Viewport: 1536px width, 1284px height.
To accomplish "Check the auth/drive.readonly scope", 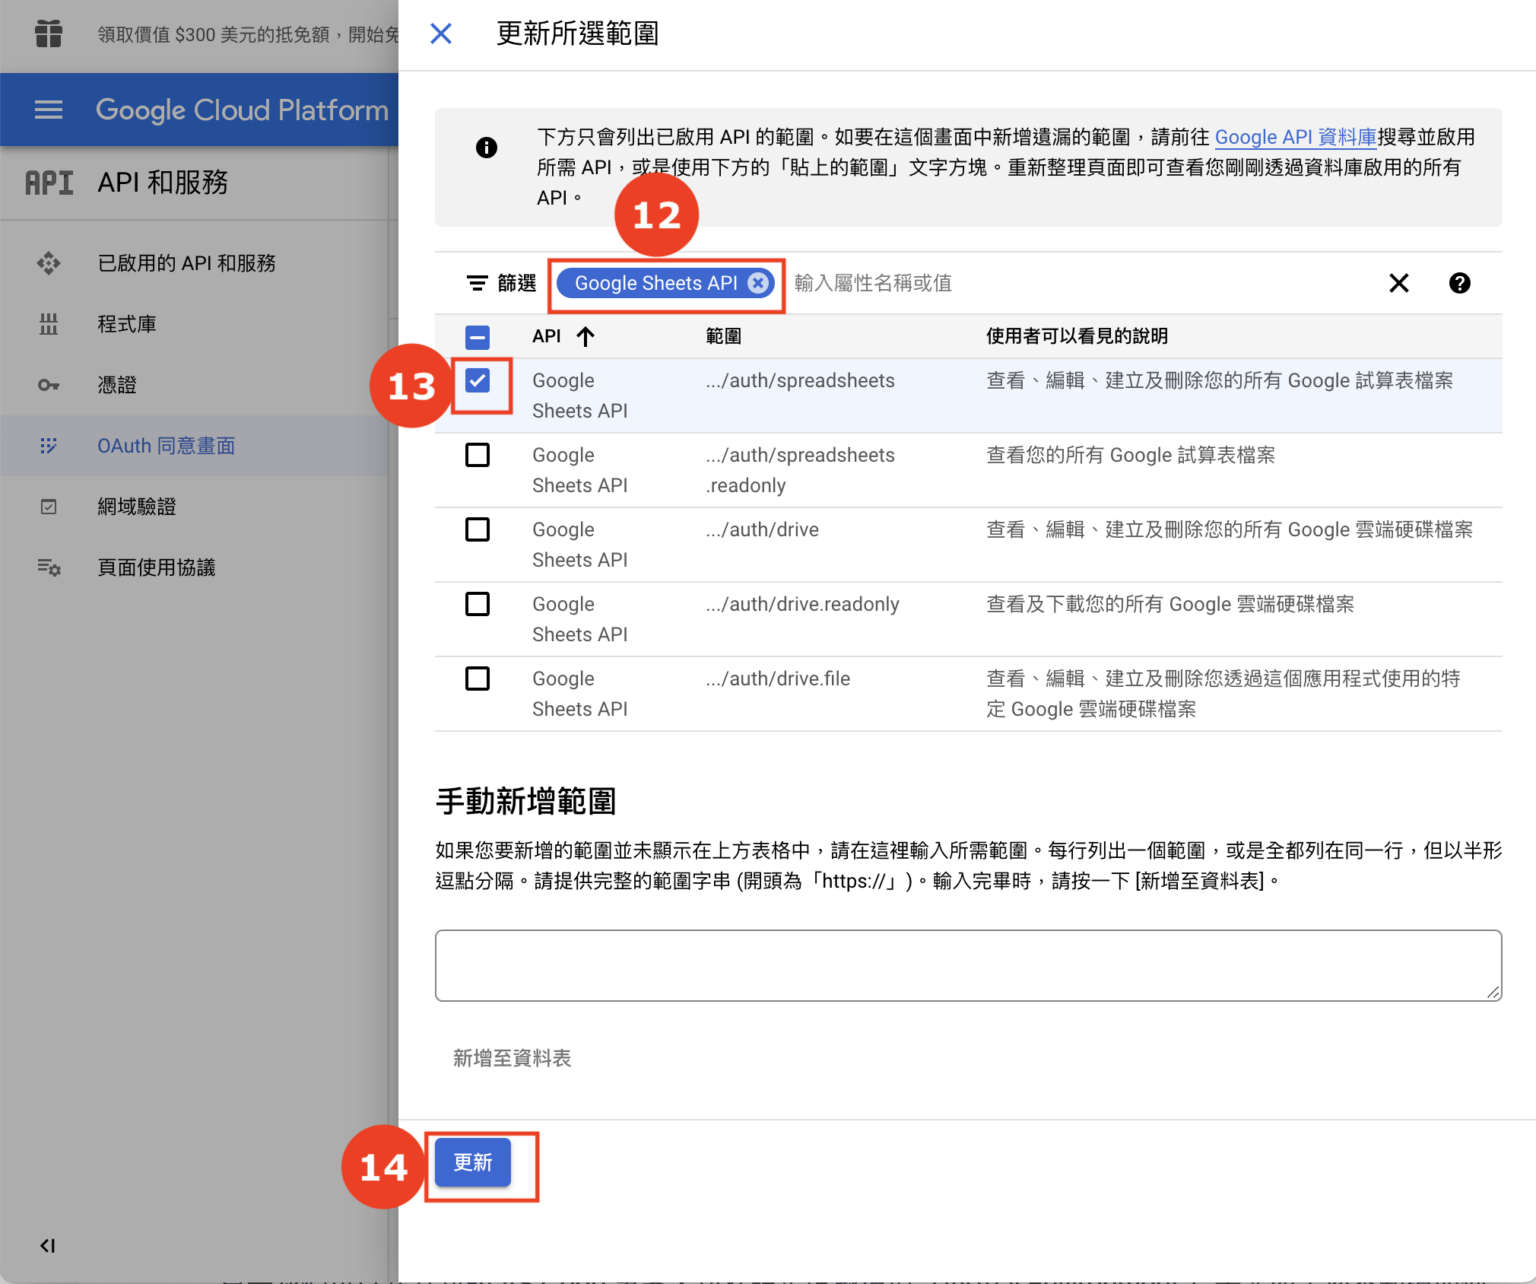I will pyautogui.click(x=478, y=604).
